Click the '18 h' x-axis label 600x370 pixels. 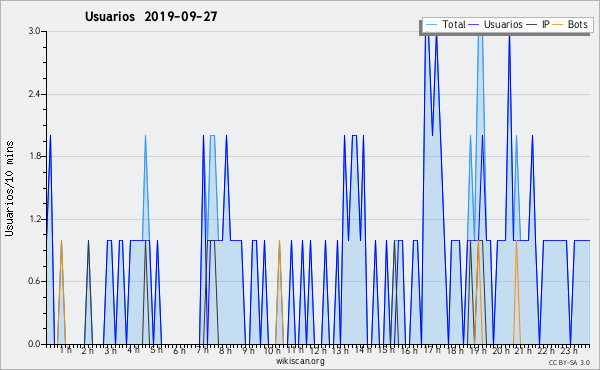[x=455, y=351]
